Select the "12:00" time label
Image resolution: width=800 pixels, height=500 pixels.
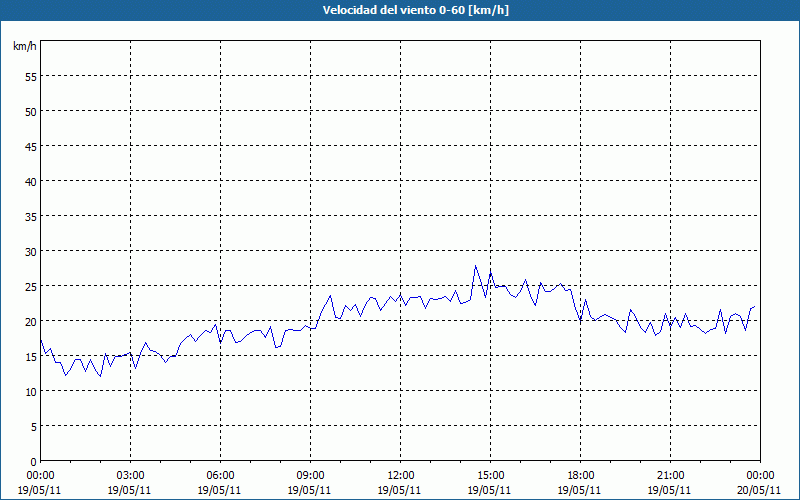(x=401, y=476)
